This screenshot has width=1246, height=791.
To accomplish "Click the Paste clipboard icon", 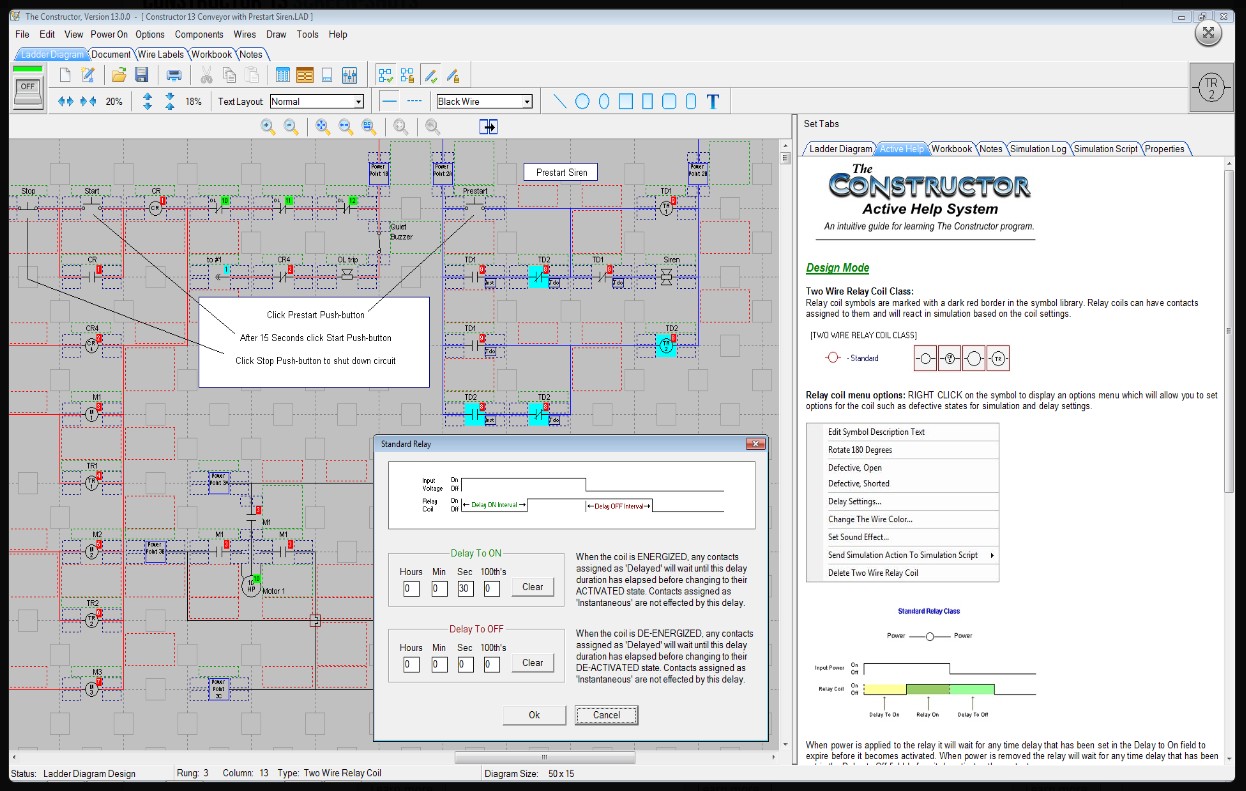I will (252, 75).
